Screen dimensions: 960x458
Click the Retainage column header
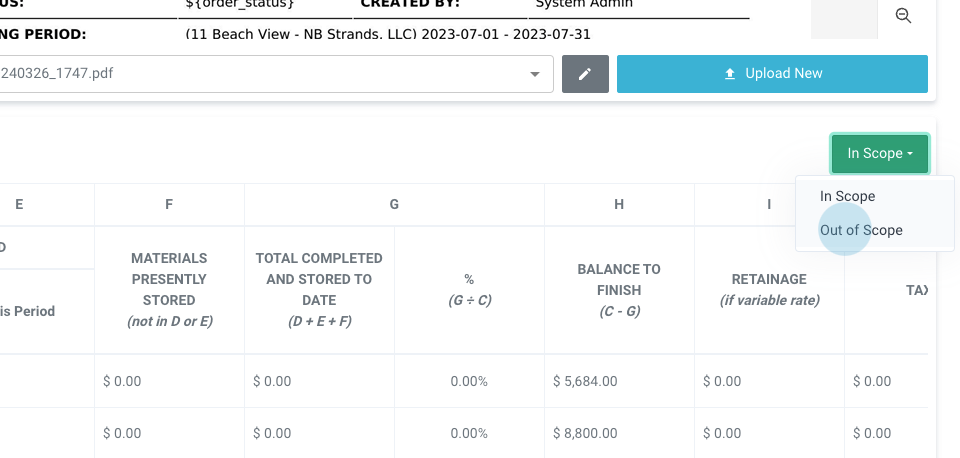click(x=769, y=290)
